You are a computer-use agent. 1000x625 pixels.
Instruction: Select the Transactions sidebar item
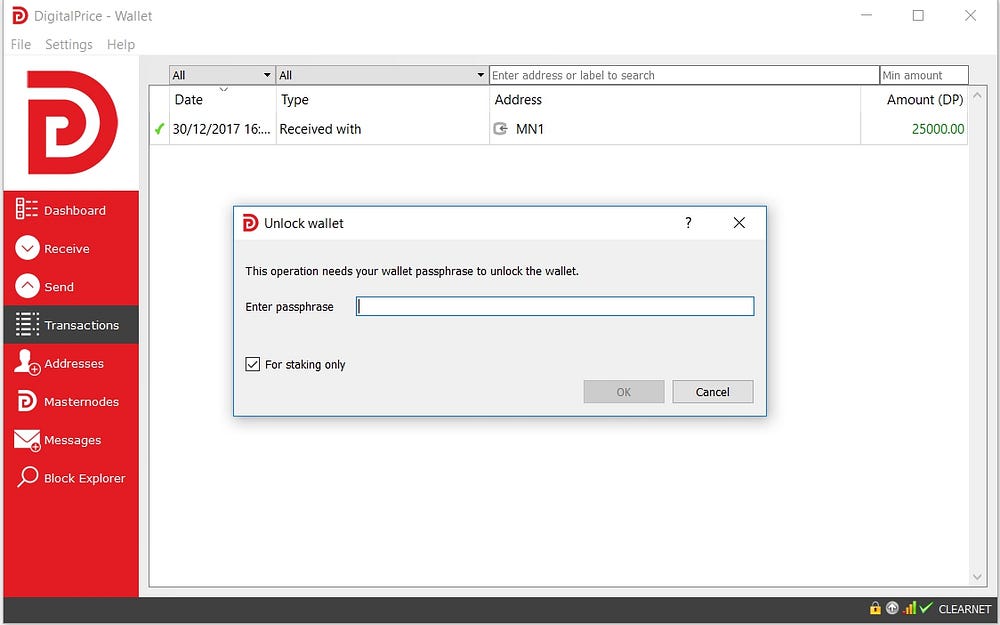(x=71, y=325)
